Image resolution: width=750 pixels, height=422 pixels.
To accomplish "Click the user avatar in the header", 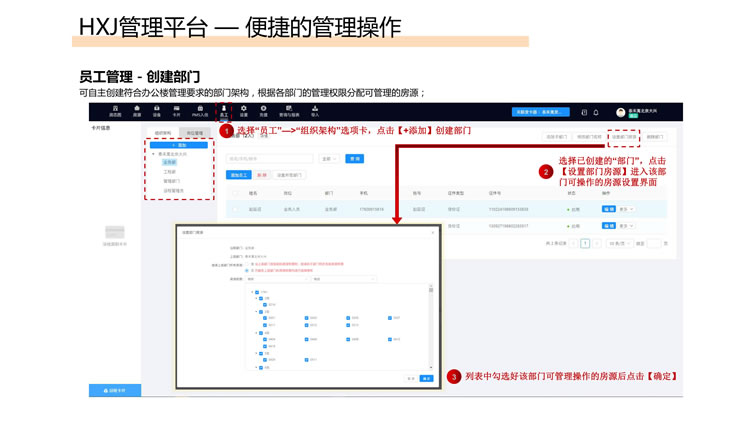I will point(620,112).
